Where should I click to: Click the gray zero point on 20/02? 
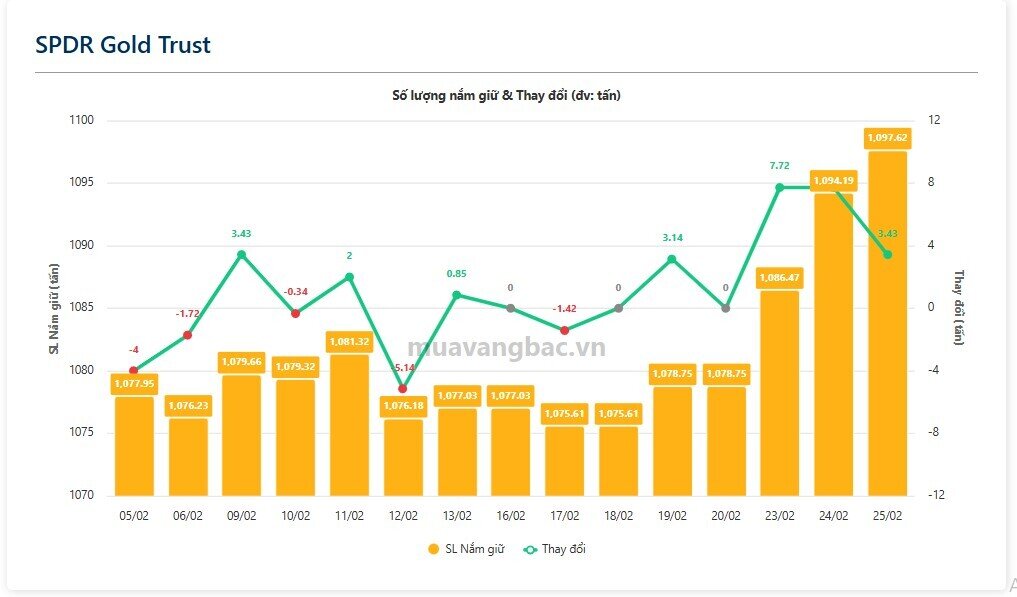726,308
